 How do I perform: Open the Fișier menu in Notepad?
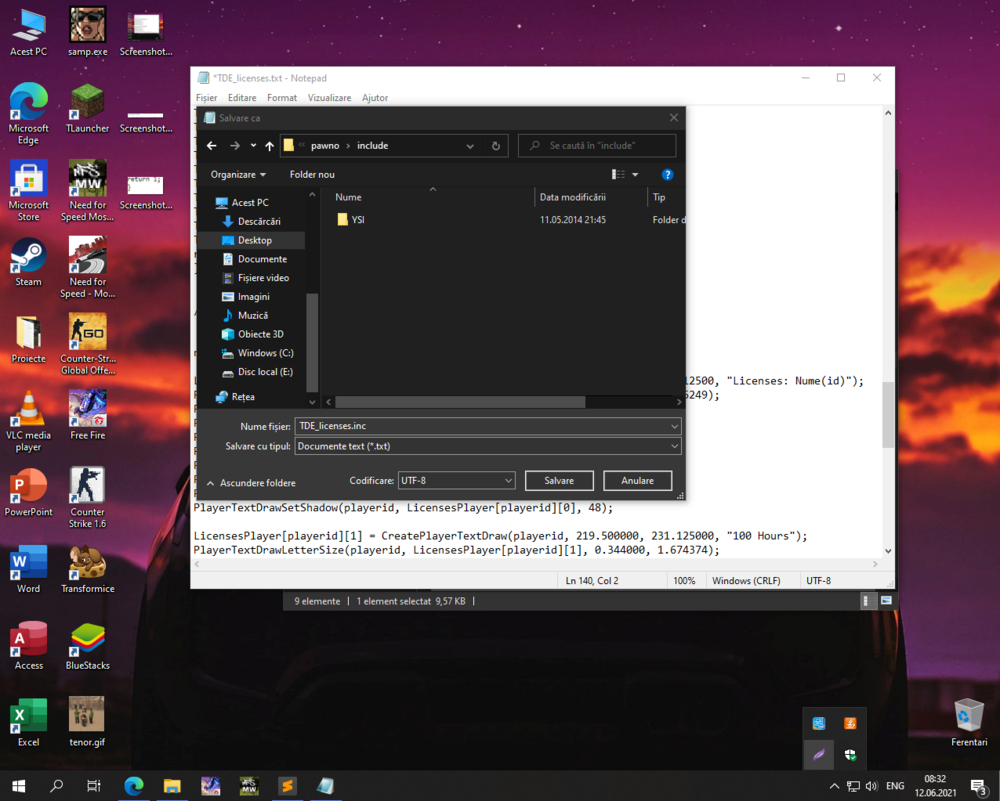point(206,98)
